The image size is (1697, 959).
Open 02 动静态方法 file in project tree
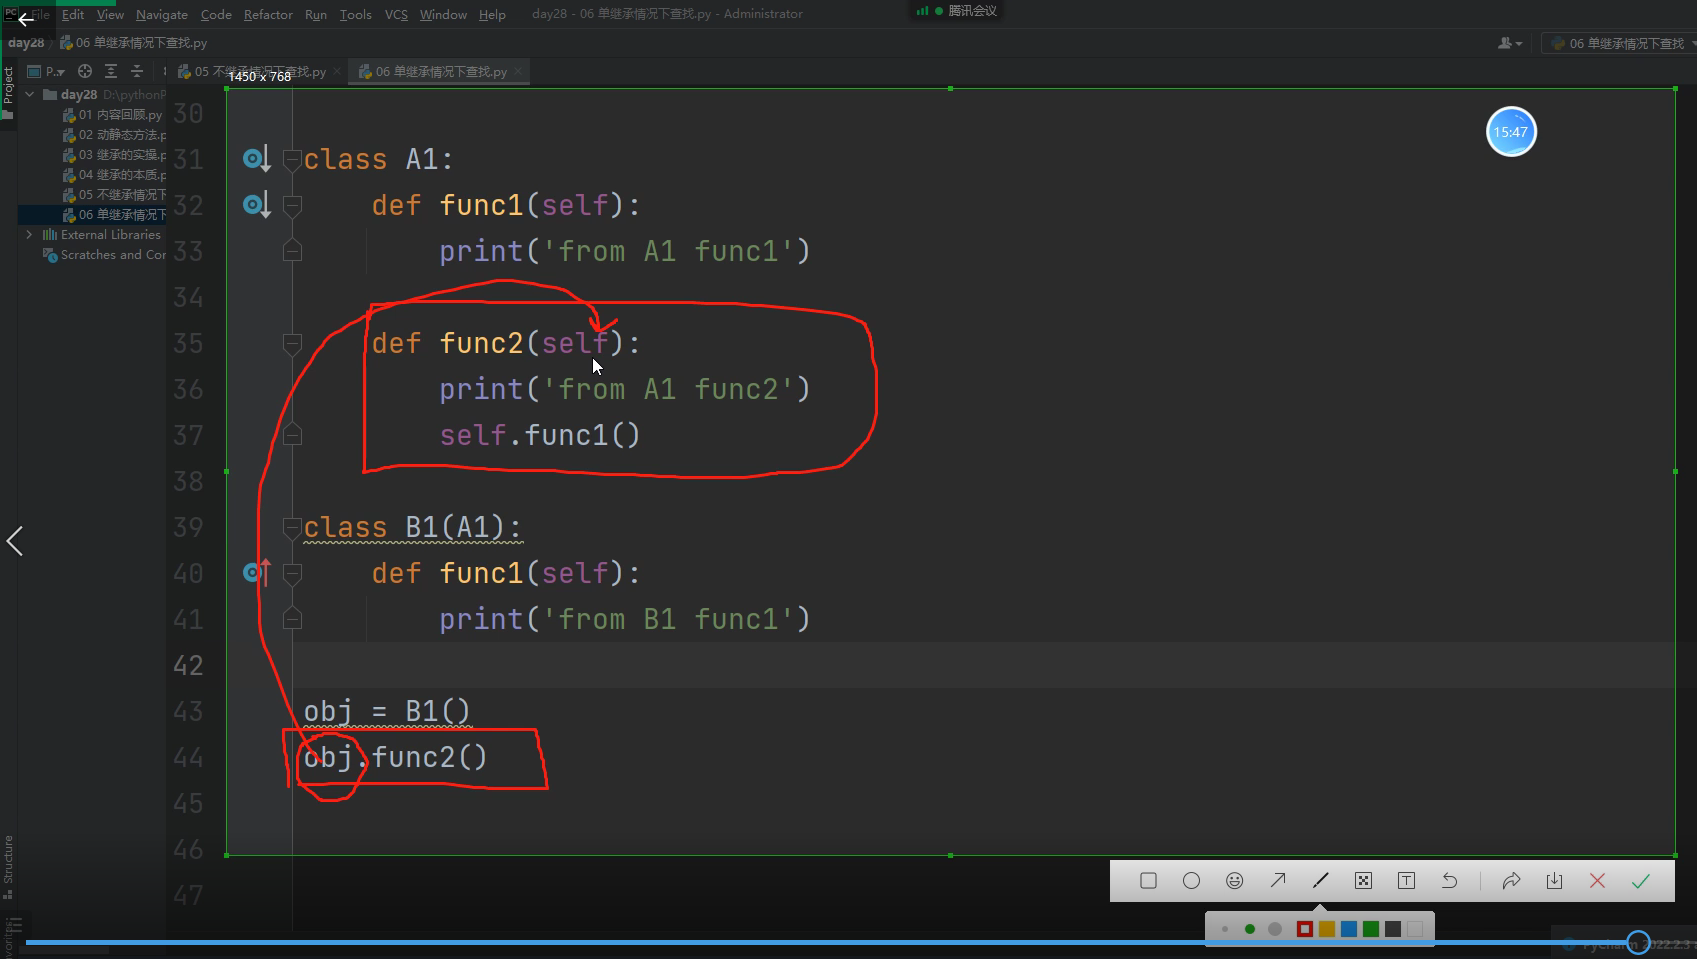[x=114, y=135]
